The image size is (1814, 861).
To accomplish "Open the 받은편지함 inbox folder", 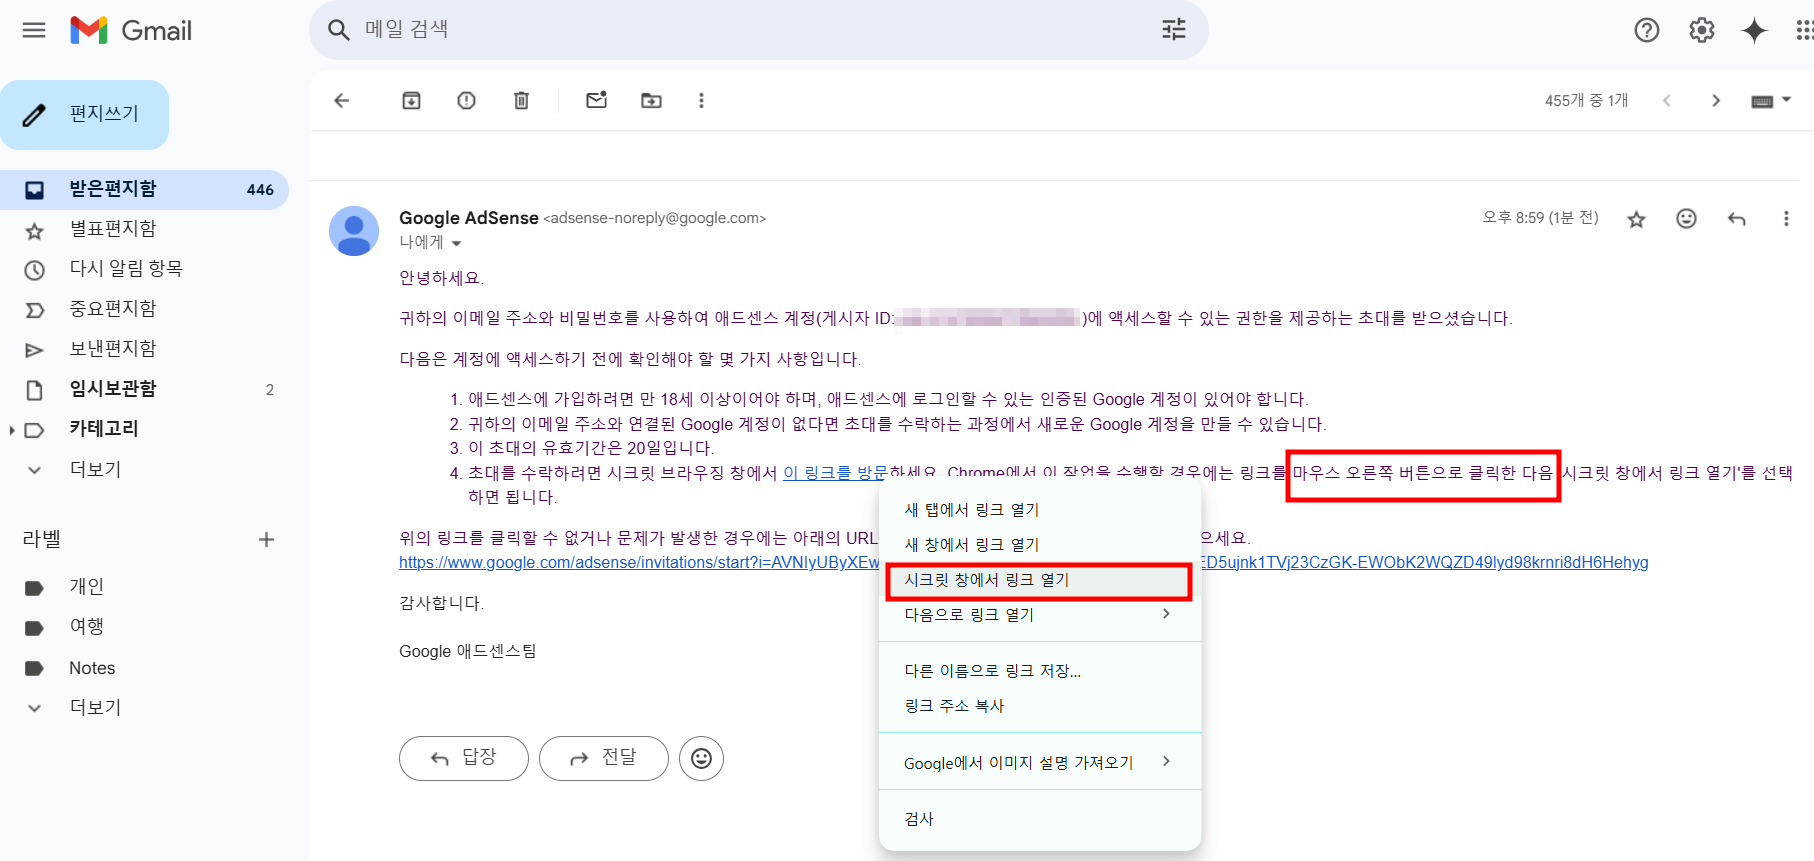I will point(144,190).
